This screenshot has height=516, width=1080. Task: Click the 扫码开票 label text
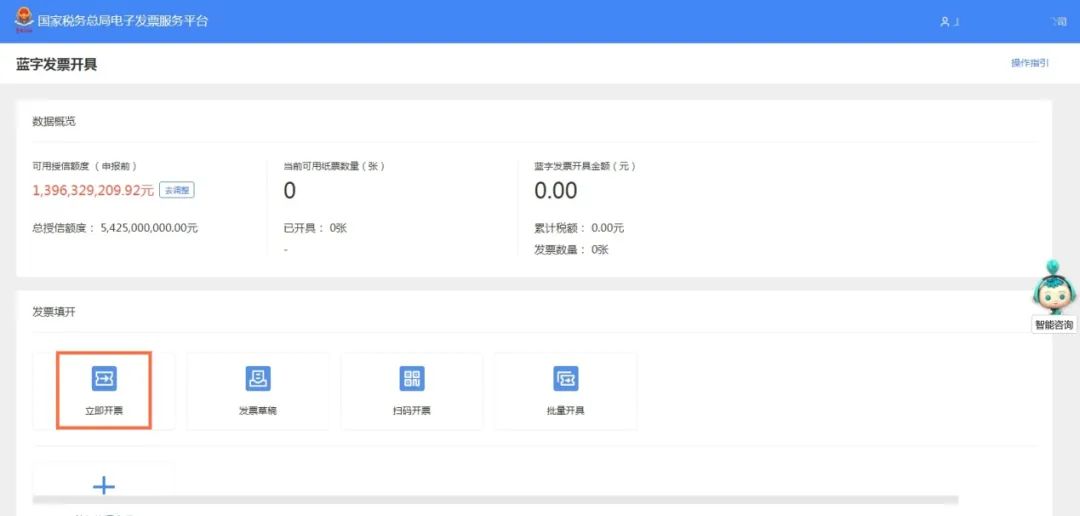pyautogui.click(x=412, y=411)
